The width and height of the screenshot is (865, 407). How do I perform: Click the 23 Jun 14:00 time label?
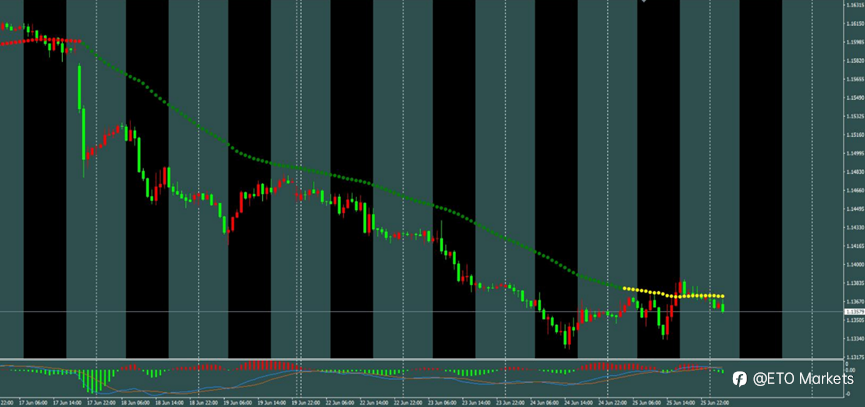(x=476, y=403)
